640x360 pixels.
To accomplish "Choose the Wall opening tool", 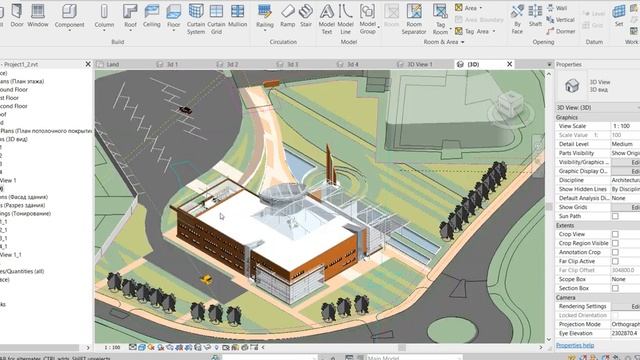I will coord(557,8).
